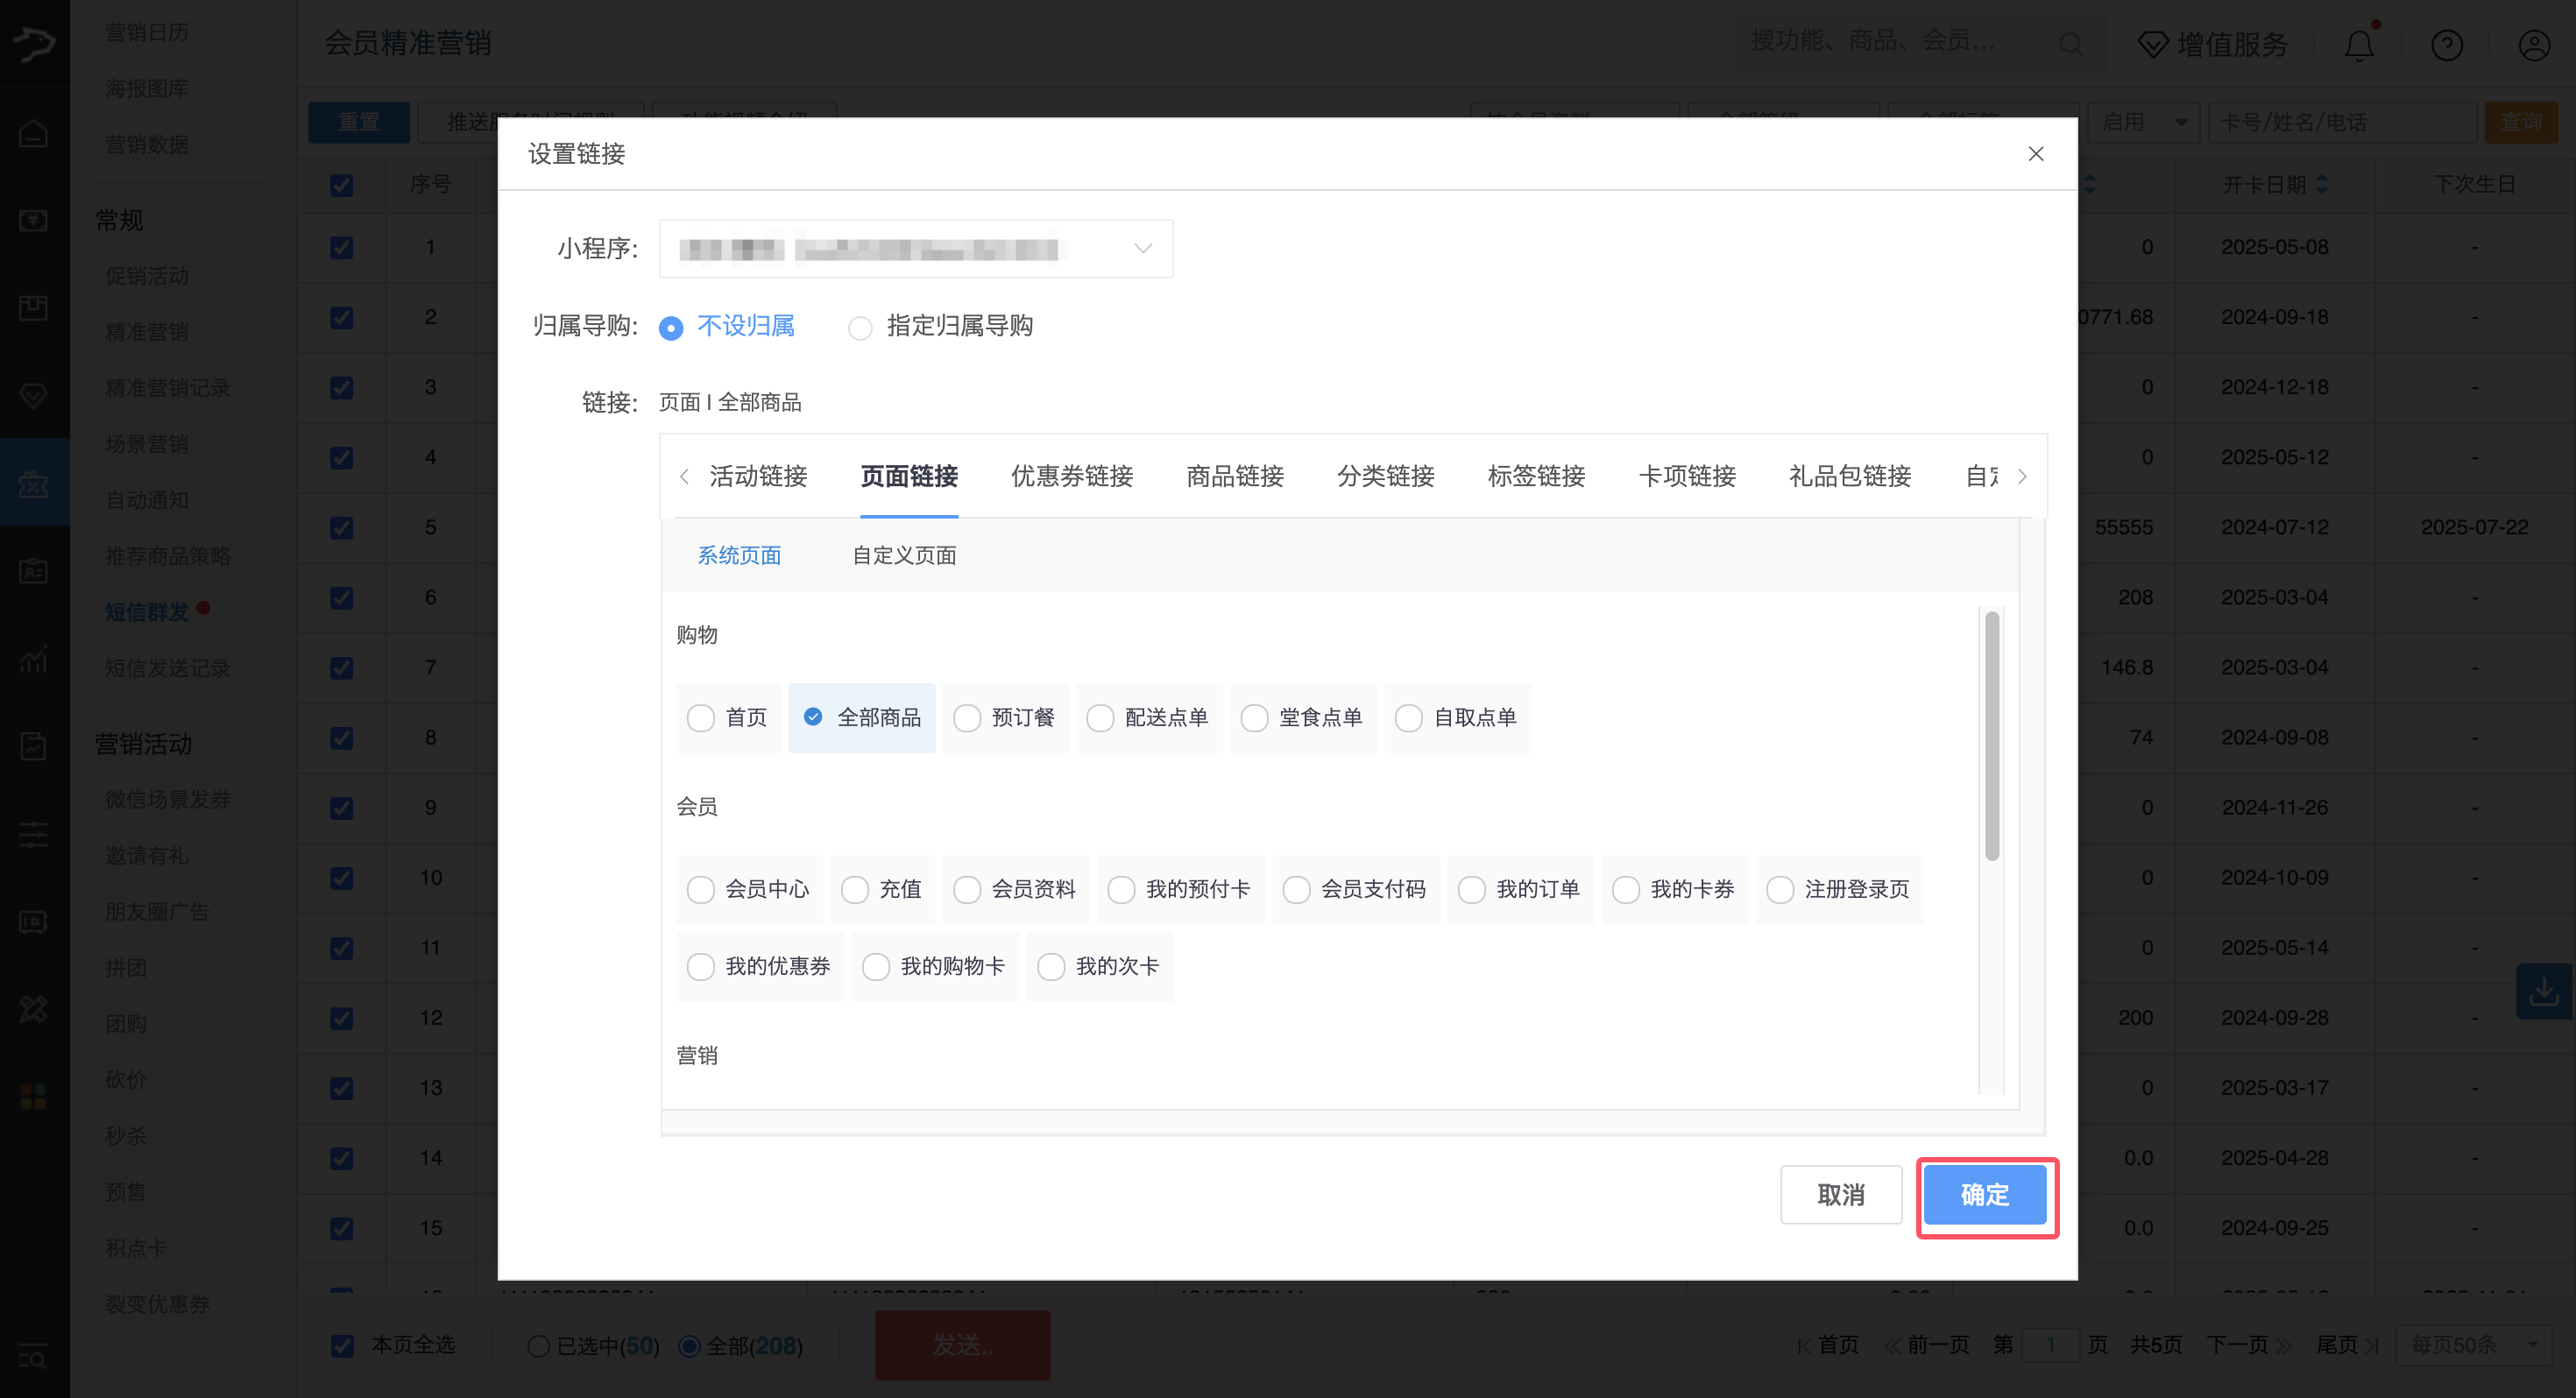Sort by 开卡日期 column arrows
This screenshot has height=1398, width=2576.
click(x=2321, y=184)
